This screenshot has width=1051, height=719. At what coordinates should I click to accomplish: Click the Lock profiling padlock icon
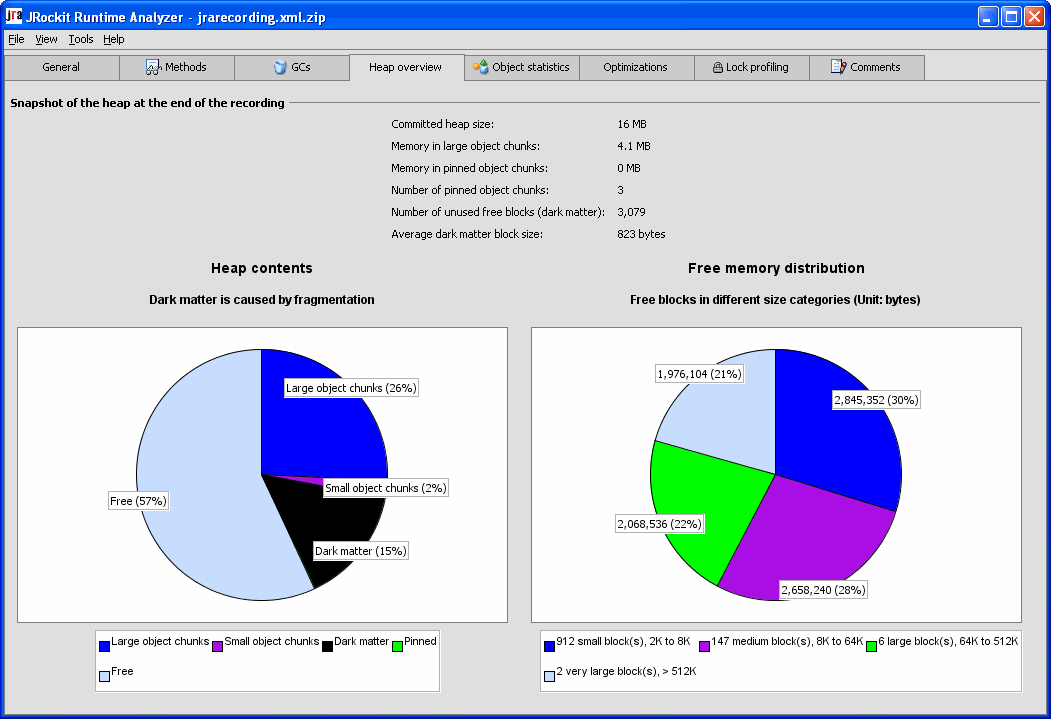[718, 68]
